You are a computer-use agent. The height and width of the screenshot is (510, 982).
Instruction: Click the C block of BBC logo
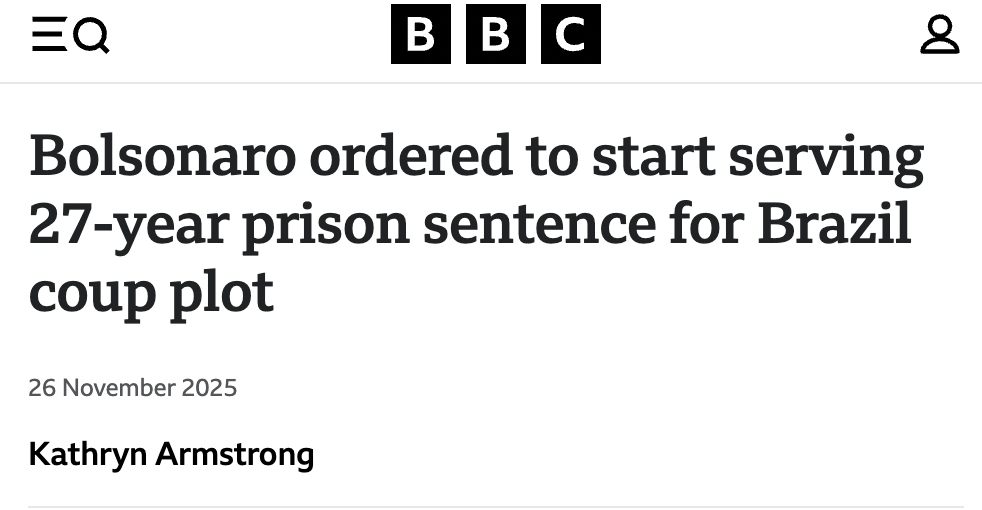pos(570,35)
